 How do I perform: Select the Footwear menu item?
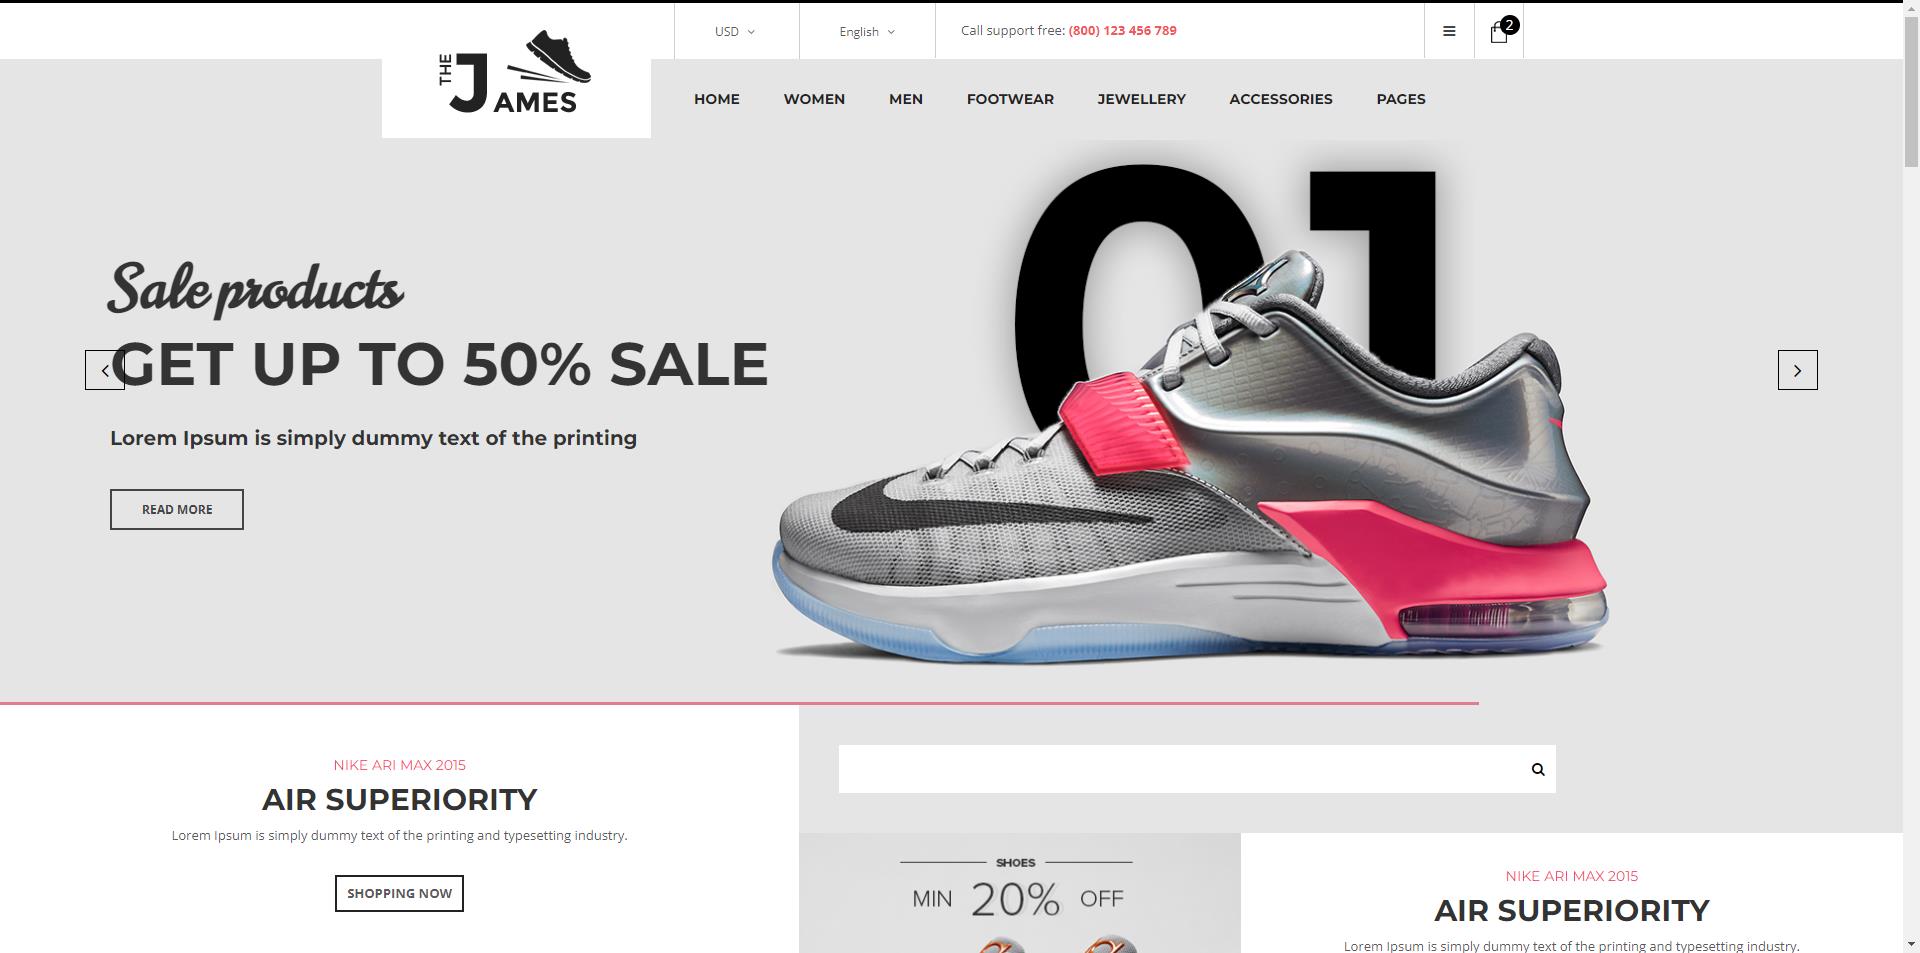click(1010, 99)
